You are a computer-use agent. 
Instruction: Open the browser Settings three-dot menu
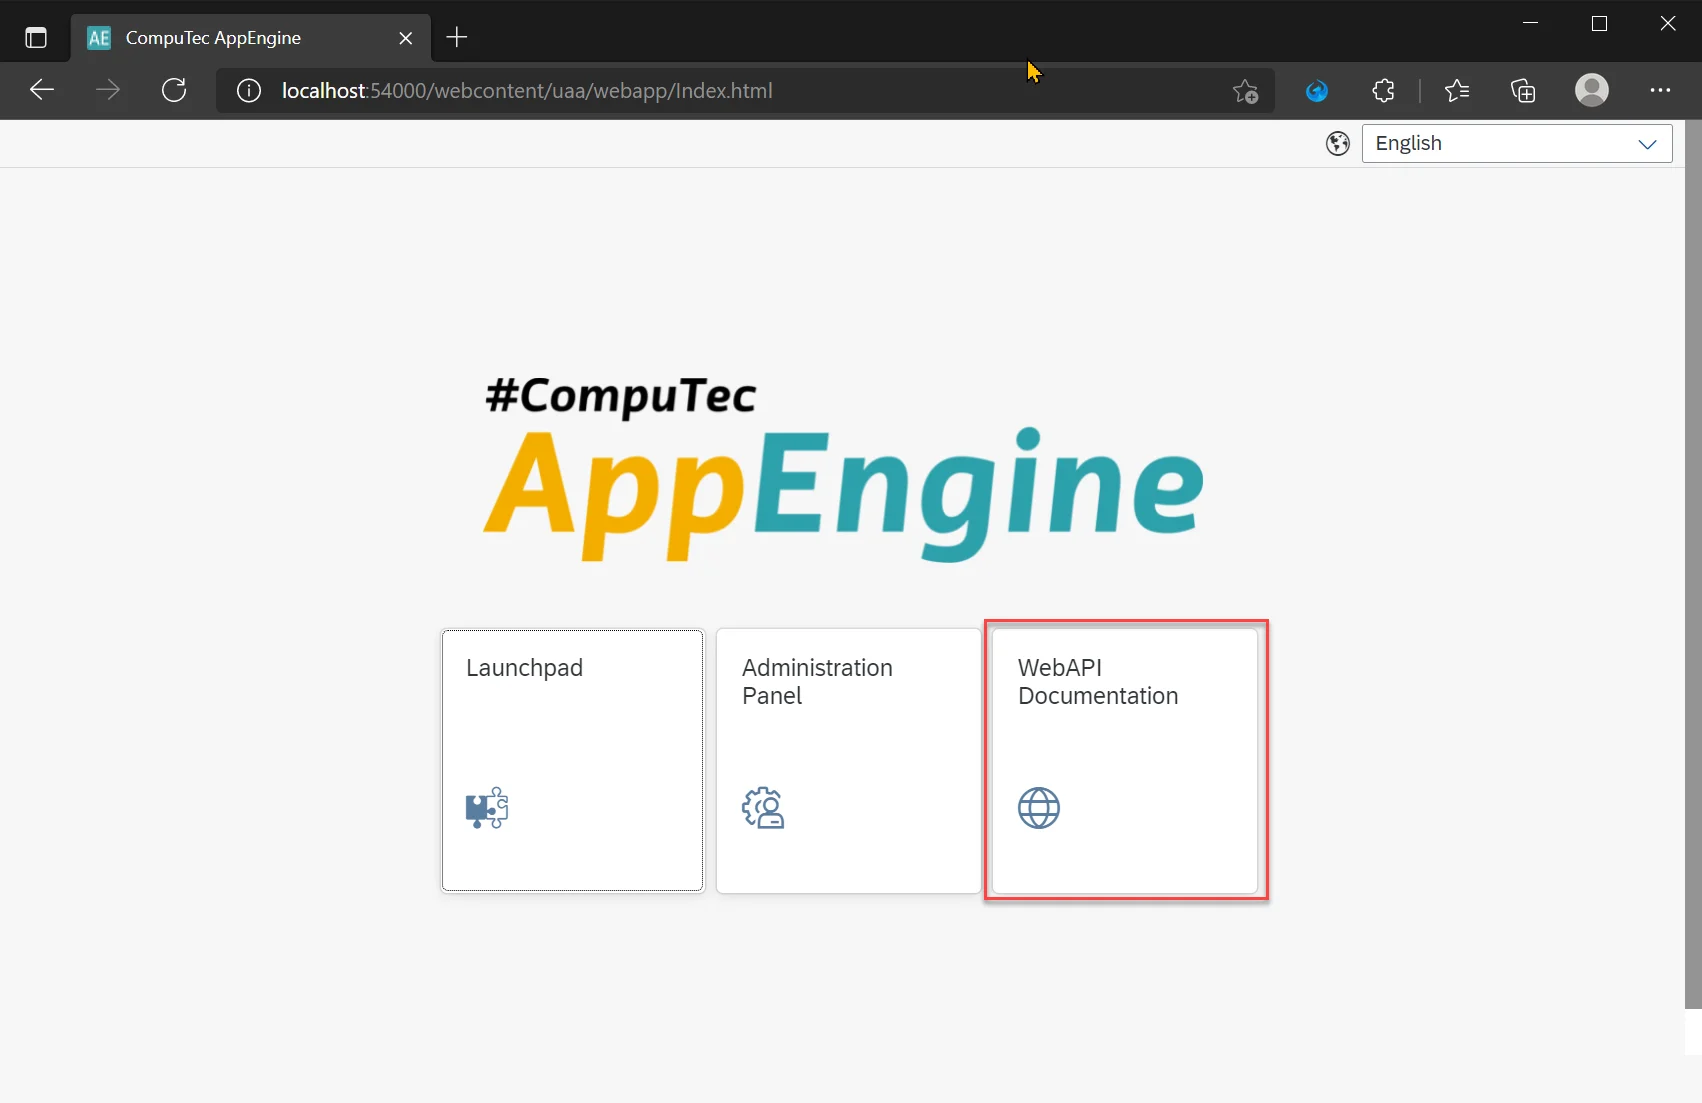[x=1660, y=90]
